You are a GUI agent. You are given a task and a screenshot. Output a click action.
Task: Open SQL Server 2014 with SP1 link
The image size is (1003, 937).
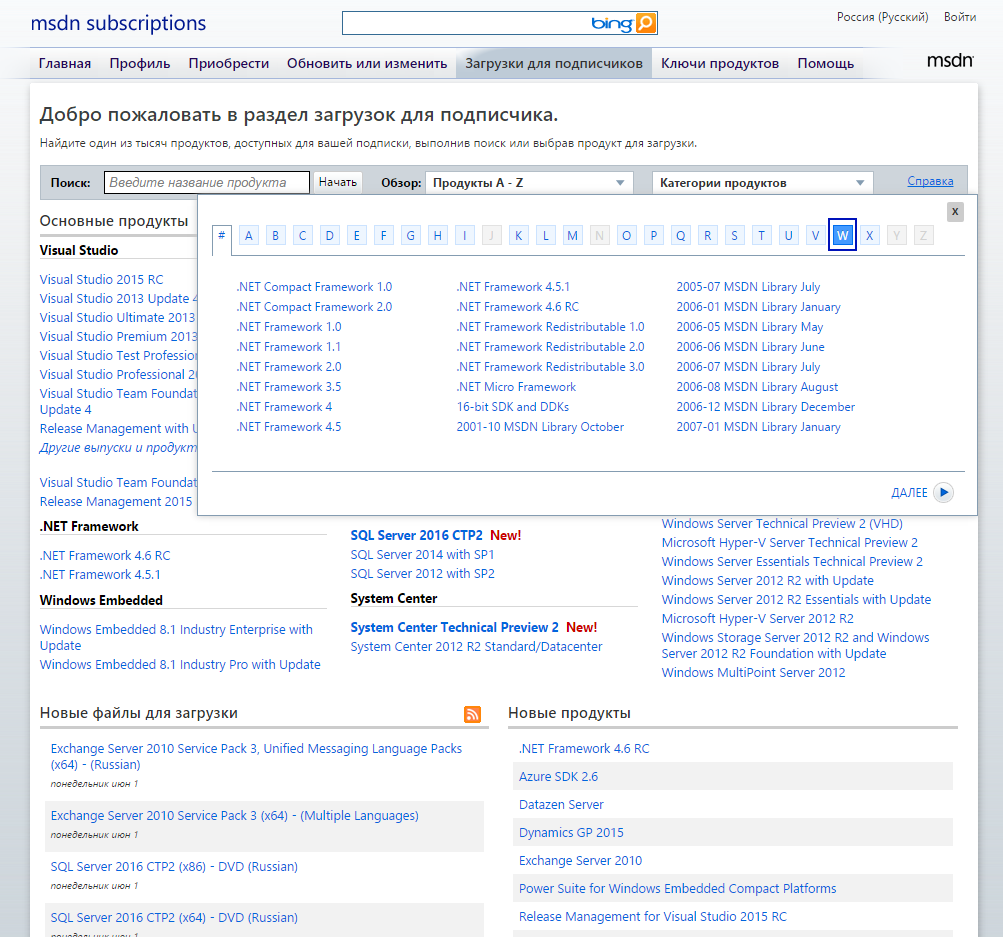[422, 555]
